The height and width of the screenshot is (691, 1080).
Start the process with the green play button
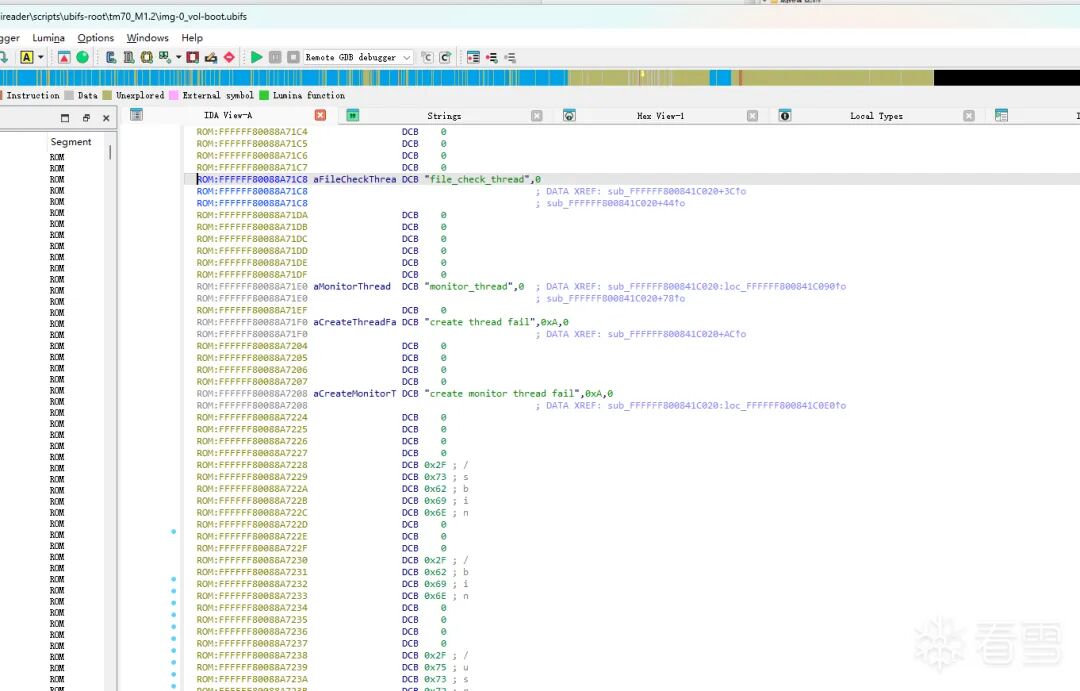tap(257, 57)
